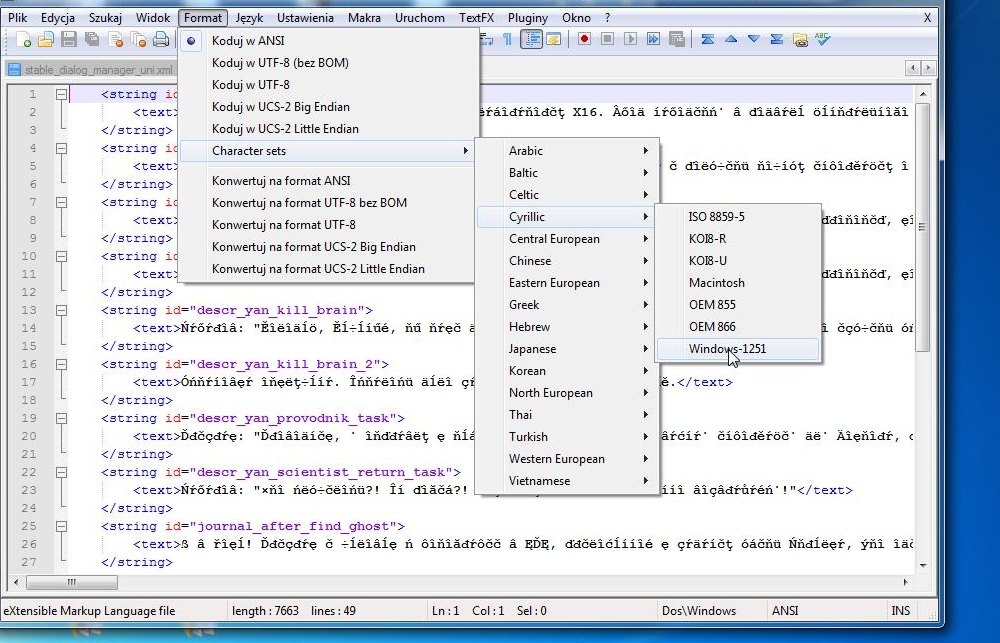
Task: Switch to stable_dialog_manager_uni.xml tab
Action: point(89,70)
